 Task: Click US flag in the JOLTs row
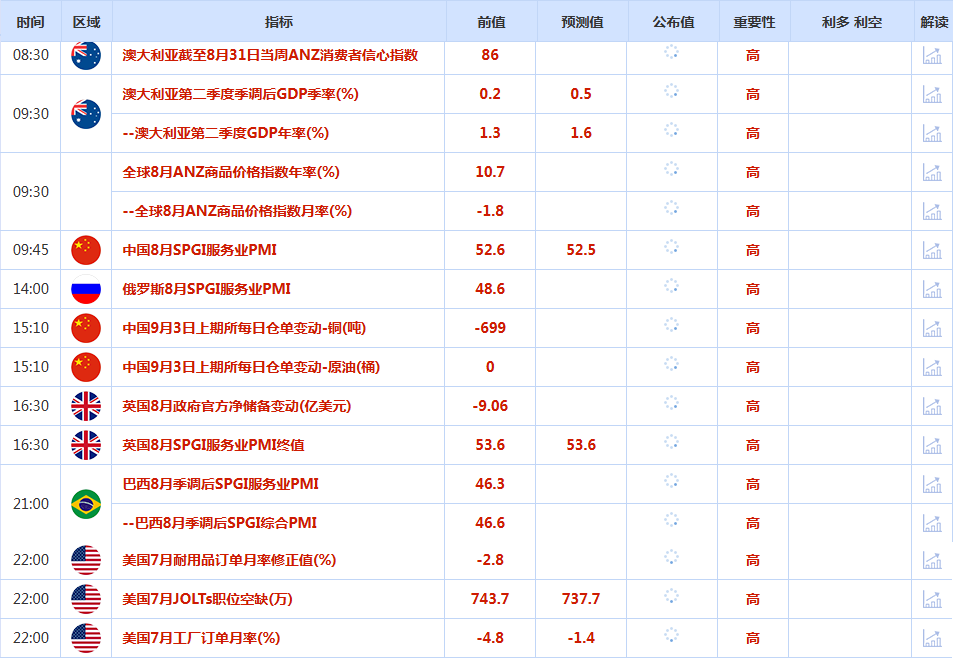[86, 599]
